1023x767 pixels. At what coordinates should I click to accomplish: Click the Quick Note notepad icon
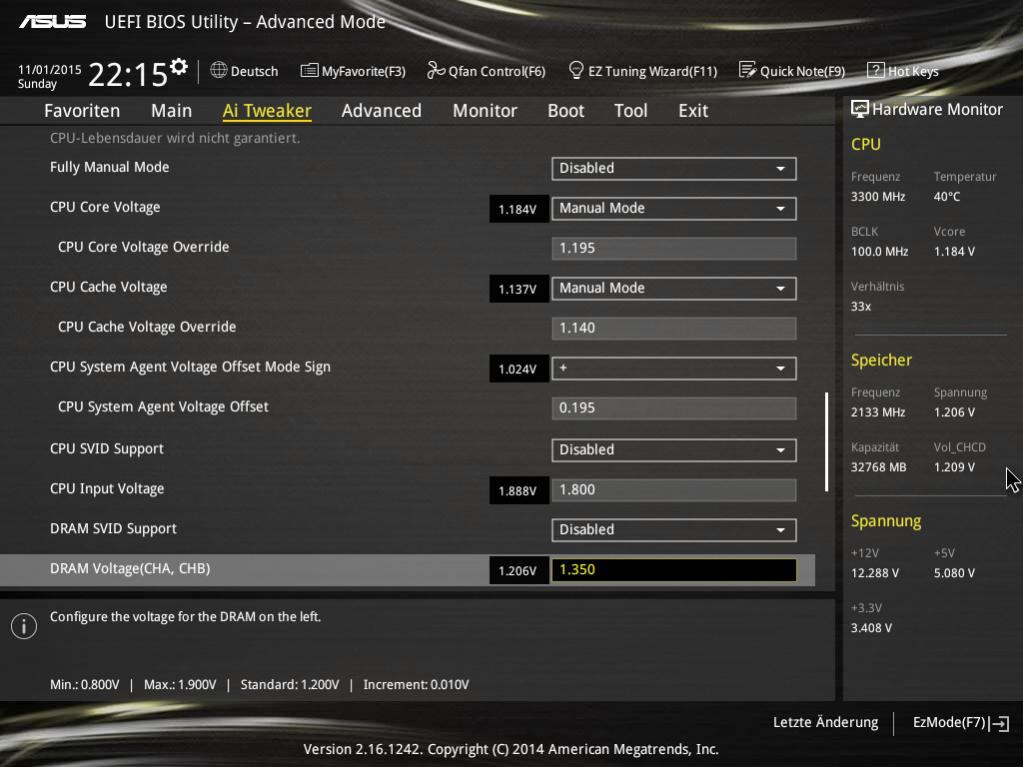point(747,70)
